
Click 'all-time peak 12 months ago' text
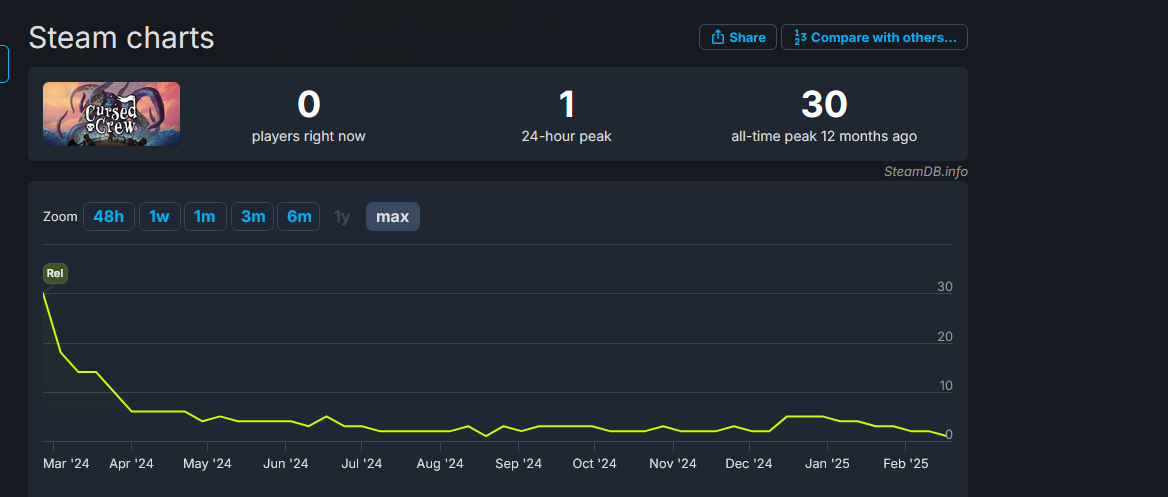824,136
